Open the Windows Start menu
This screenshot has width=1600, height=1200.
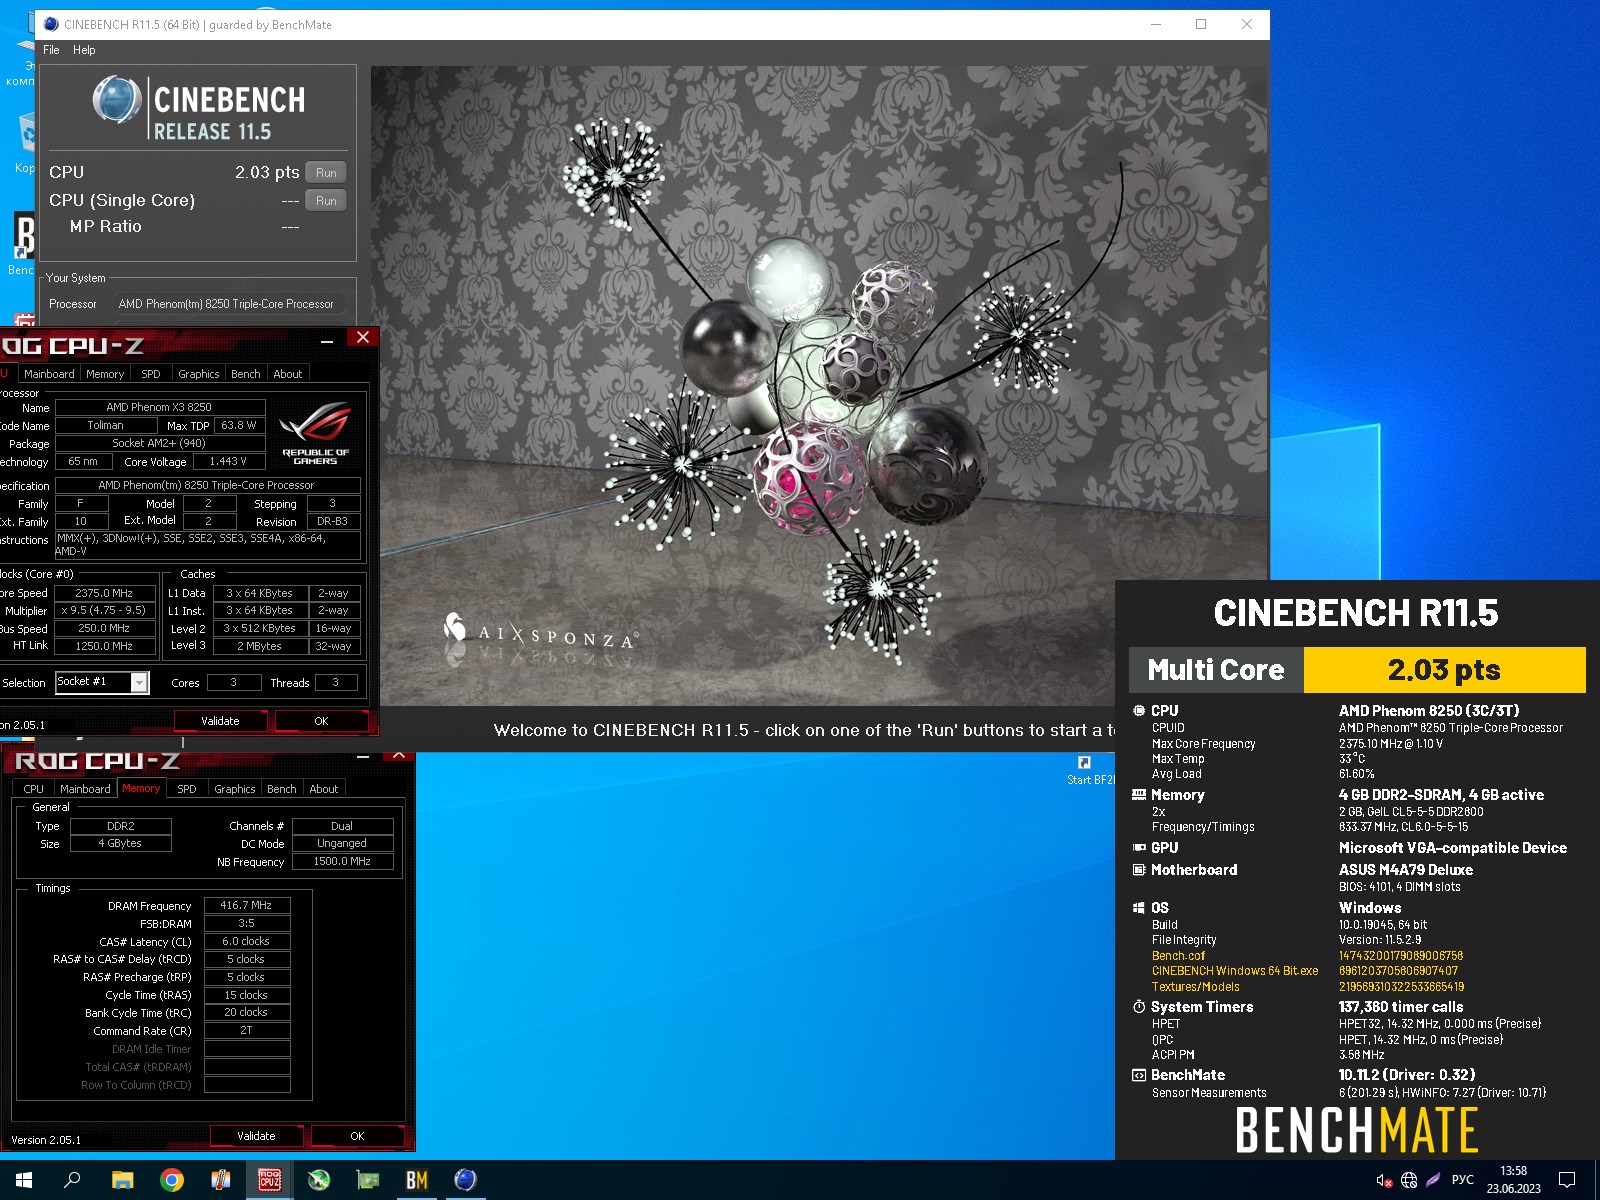pyautogui.click(x=24, y=1180)
